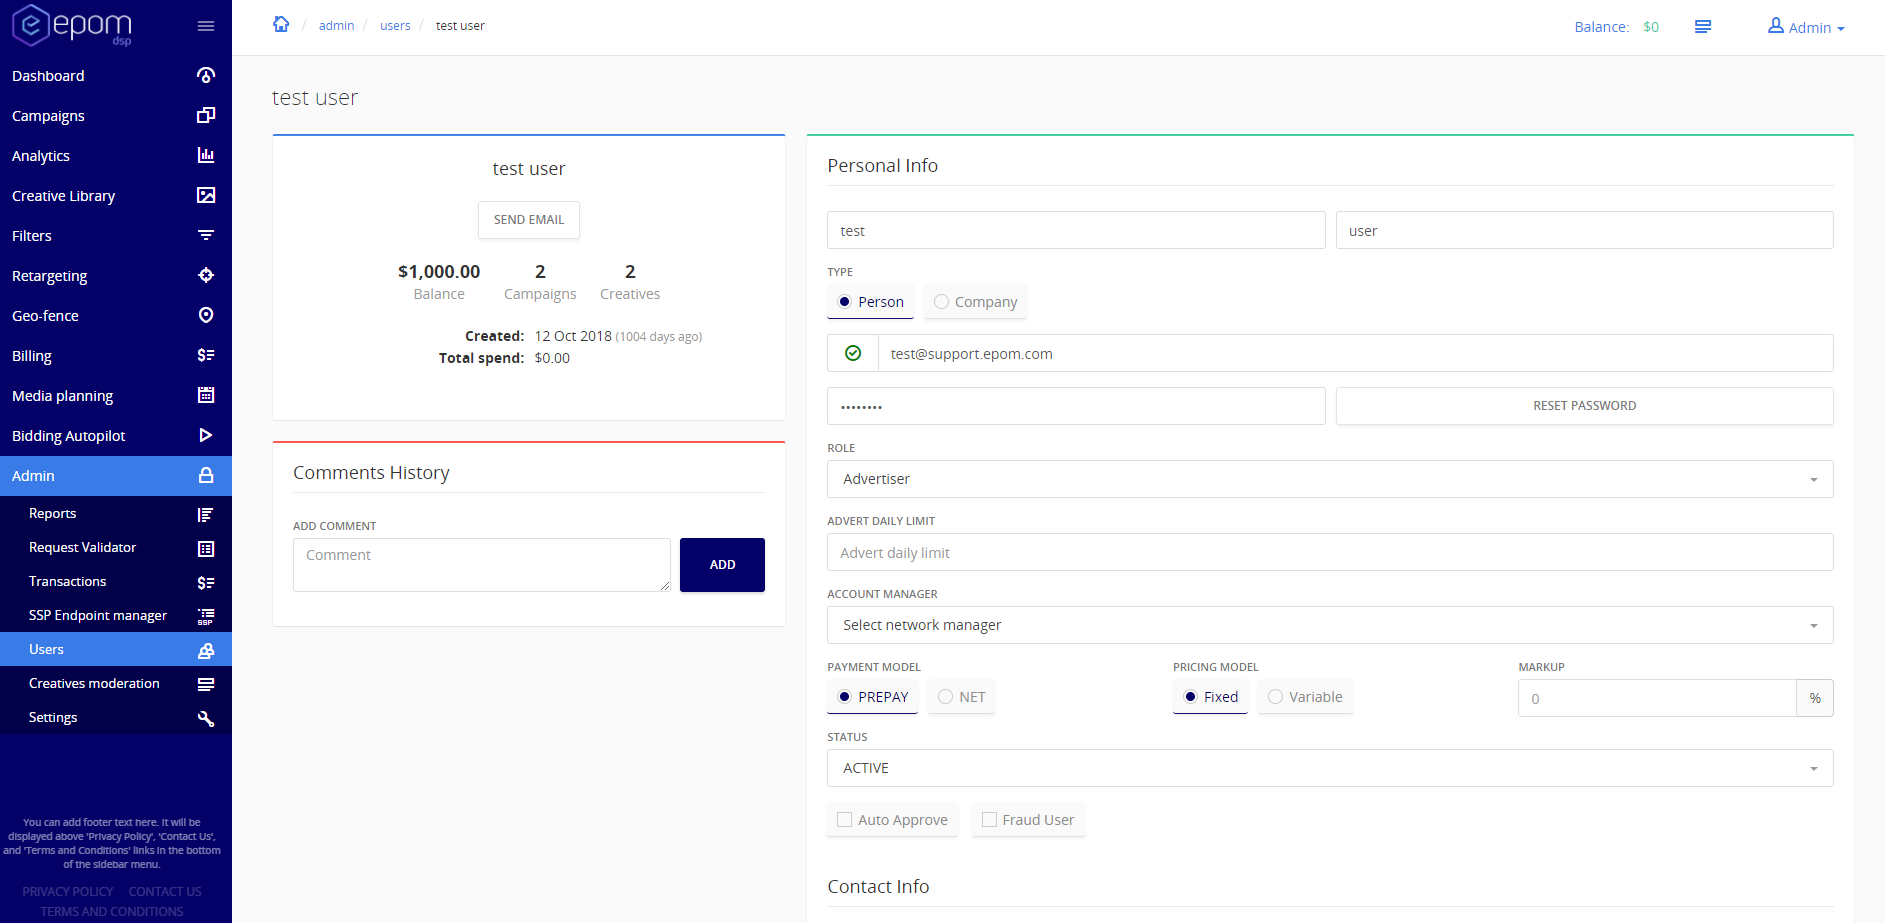Screen dimensions: 1885x923
Task: Click the Geo-fence location pin icon
Action: click(206, 315)
